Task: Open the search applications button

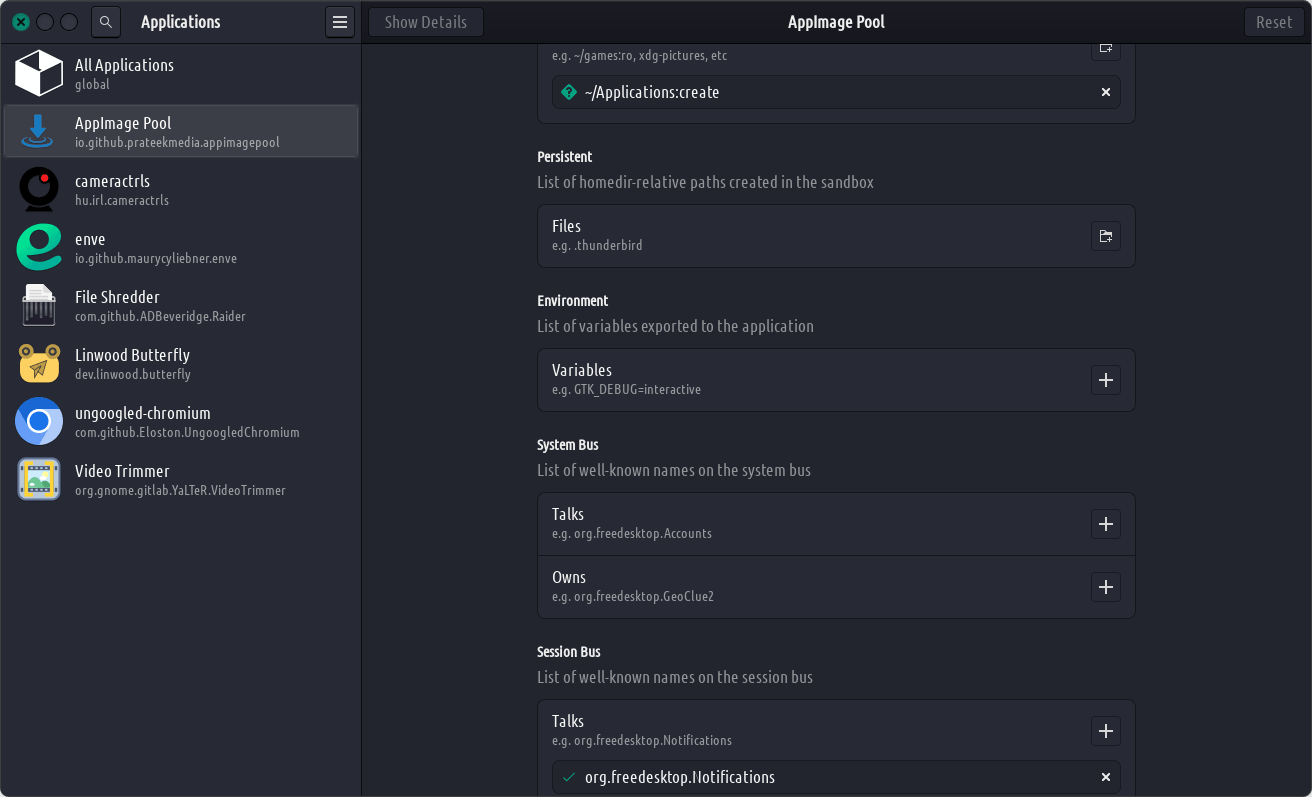Action: pos(106,22)
